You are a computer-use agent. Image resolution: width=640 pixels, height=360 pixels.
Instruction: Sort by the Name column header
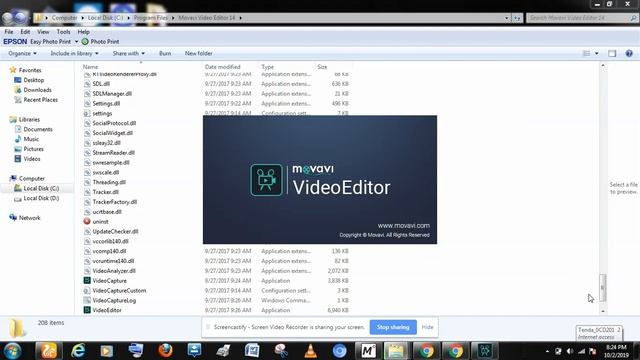pyautogui.click(x=90, y=67)
